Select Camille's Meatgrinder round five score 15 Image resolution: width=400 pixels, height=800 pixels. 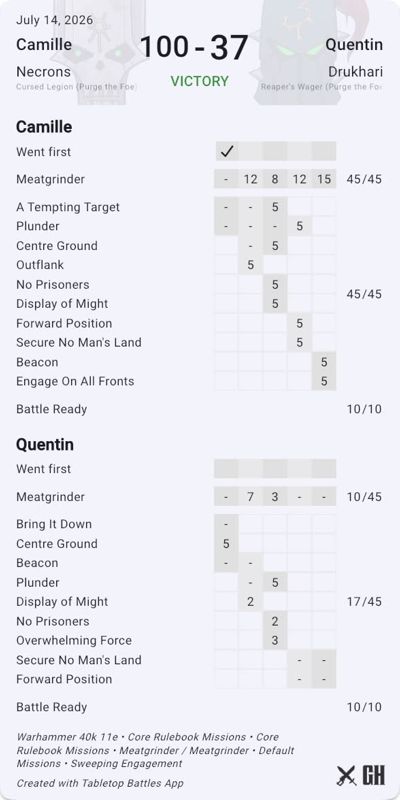(324, 179)
